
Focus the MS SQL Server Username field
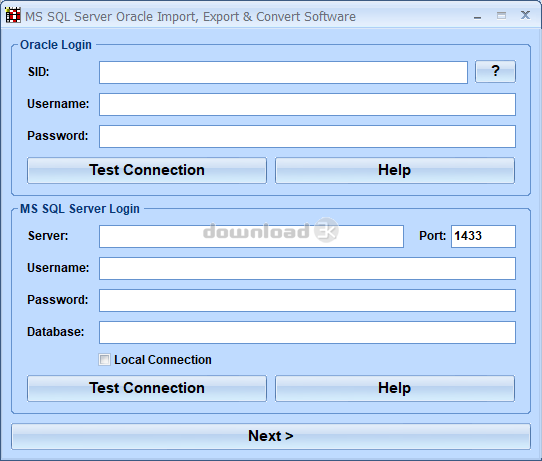[307, 269]
